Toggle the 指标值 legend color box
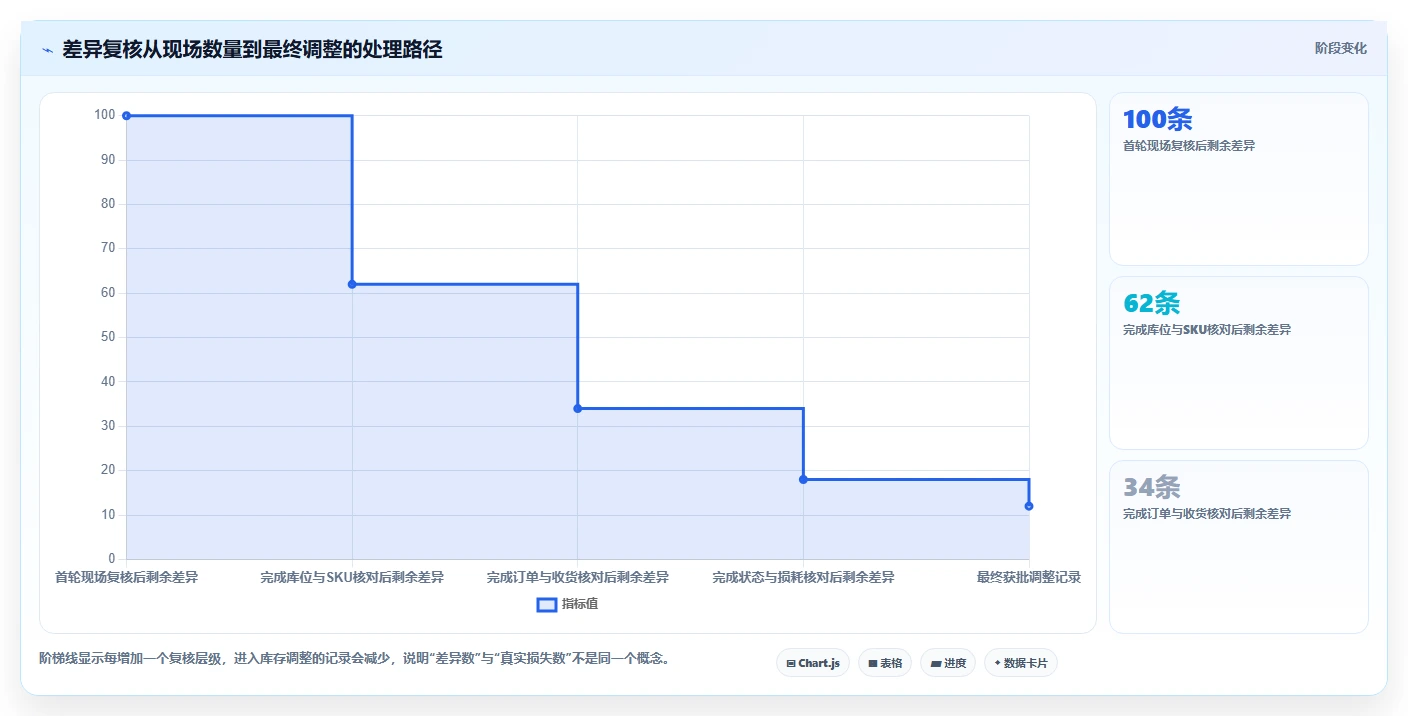 [x=546, y=604]
